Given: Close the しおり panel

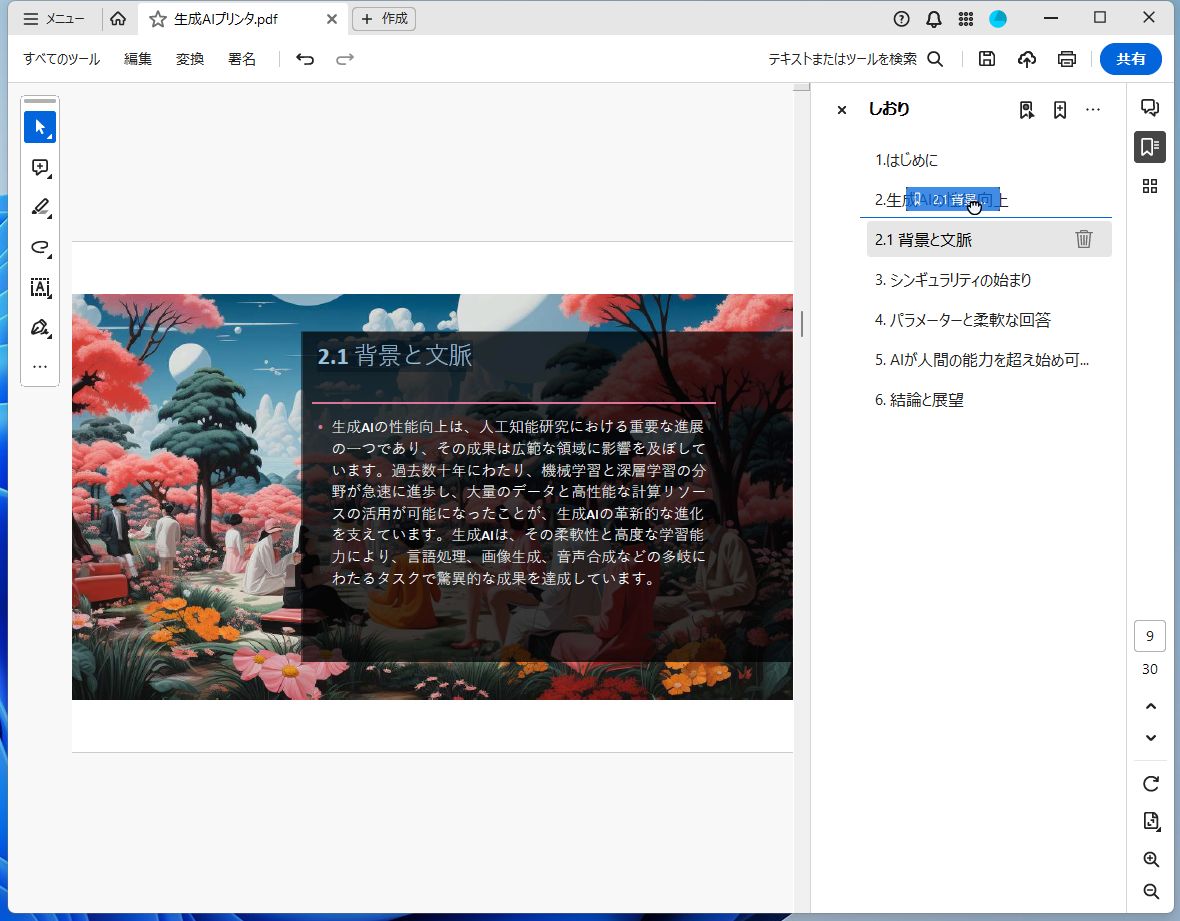Looking at the screenshot, I should [841, 110].
